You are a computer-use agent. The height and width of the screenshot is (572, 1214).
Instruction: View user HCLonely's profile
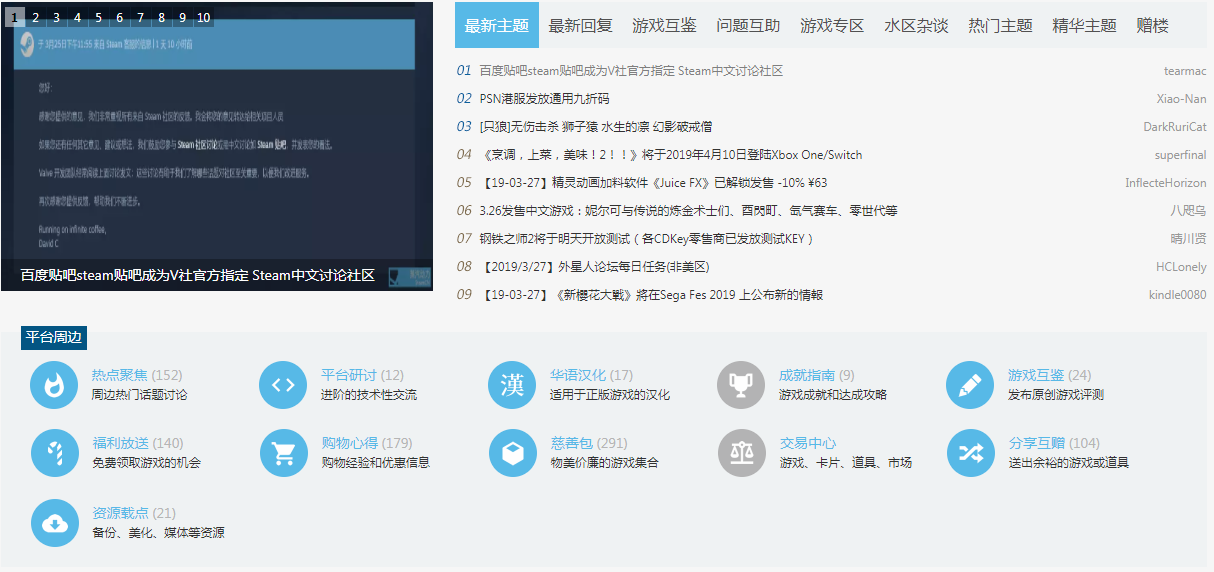coord(1181,267)
